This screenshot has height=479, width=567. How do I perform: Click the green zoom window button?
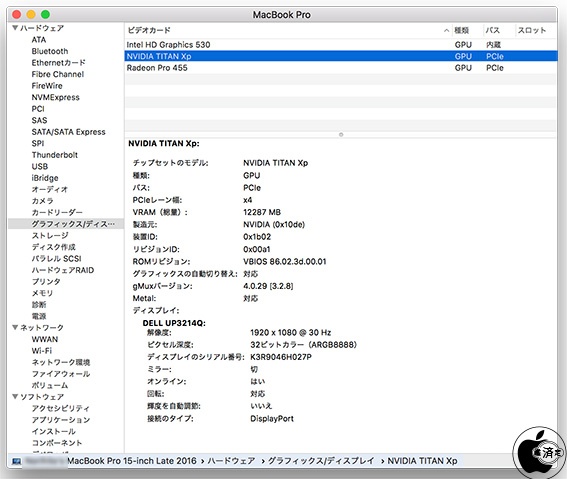[45, 14]
